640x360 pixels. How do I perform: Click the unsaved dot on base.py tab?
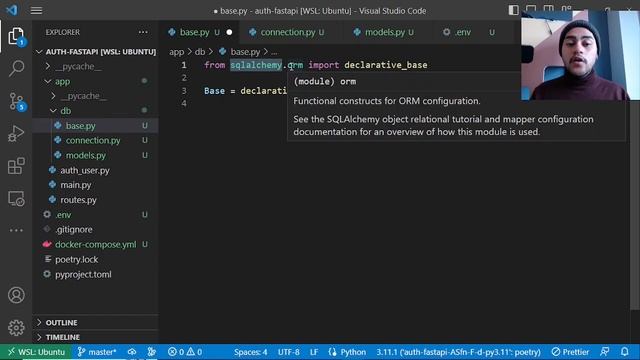[229, 32]
